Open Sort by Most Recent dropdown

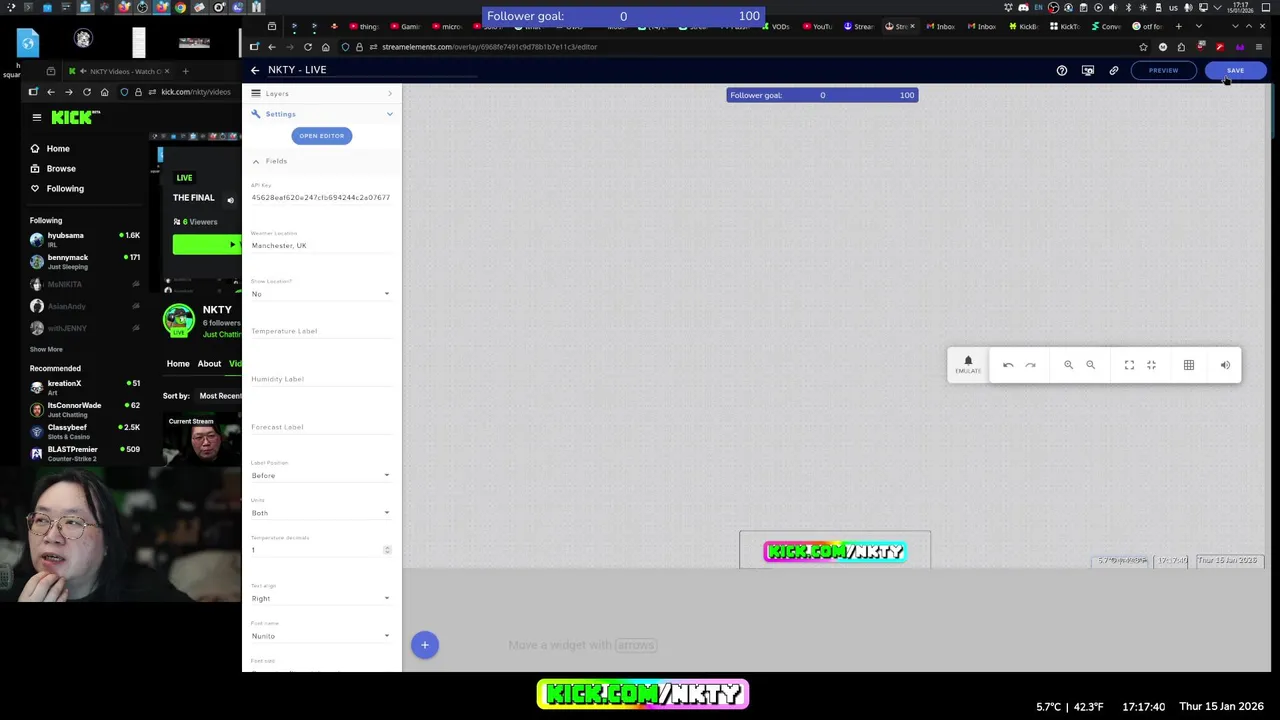219,396
